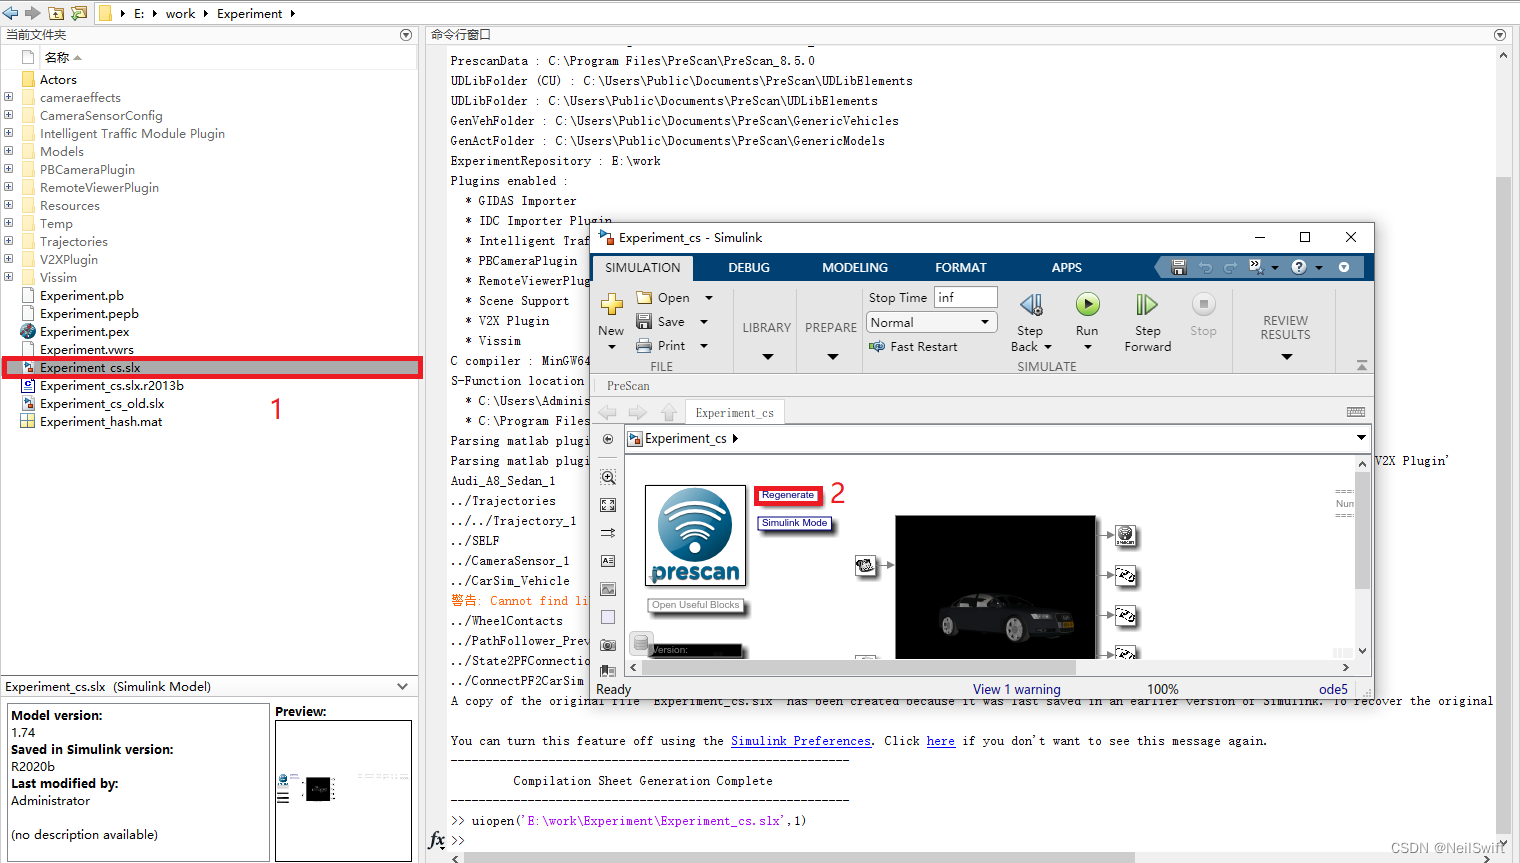Click the Fit to View palette icon

[608, 506]
